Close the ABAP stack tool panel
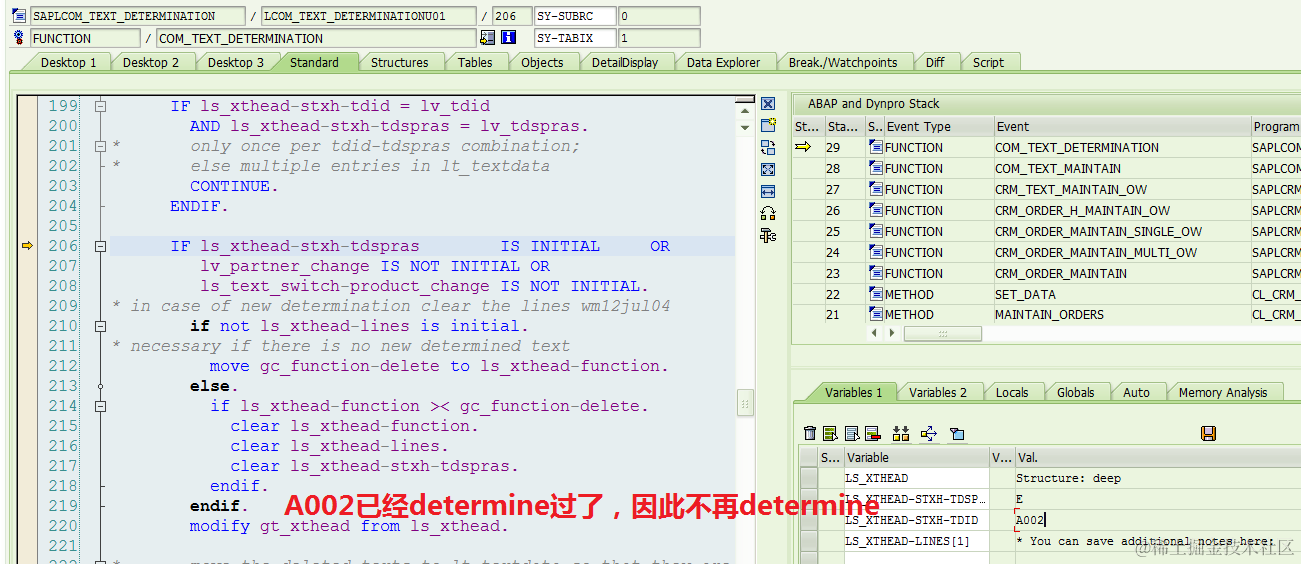Screen dimensions: 1301x564 pyautogui.click(x=768, y=104)
